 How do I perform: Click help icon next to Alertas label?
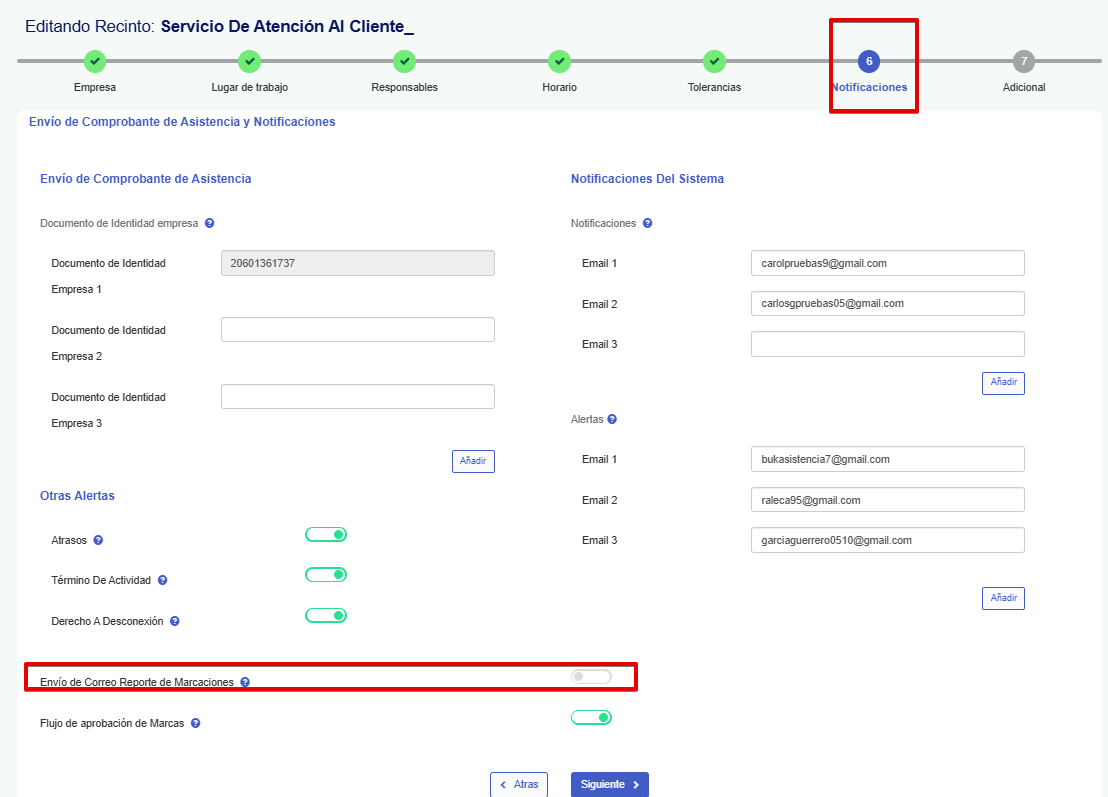tap(612, 420)
